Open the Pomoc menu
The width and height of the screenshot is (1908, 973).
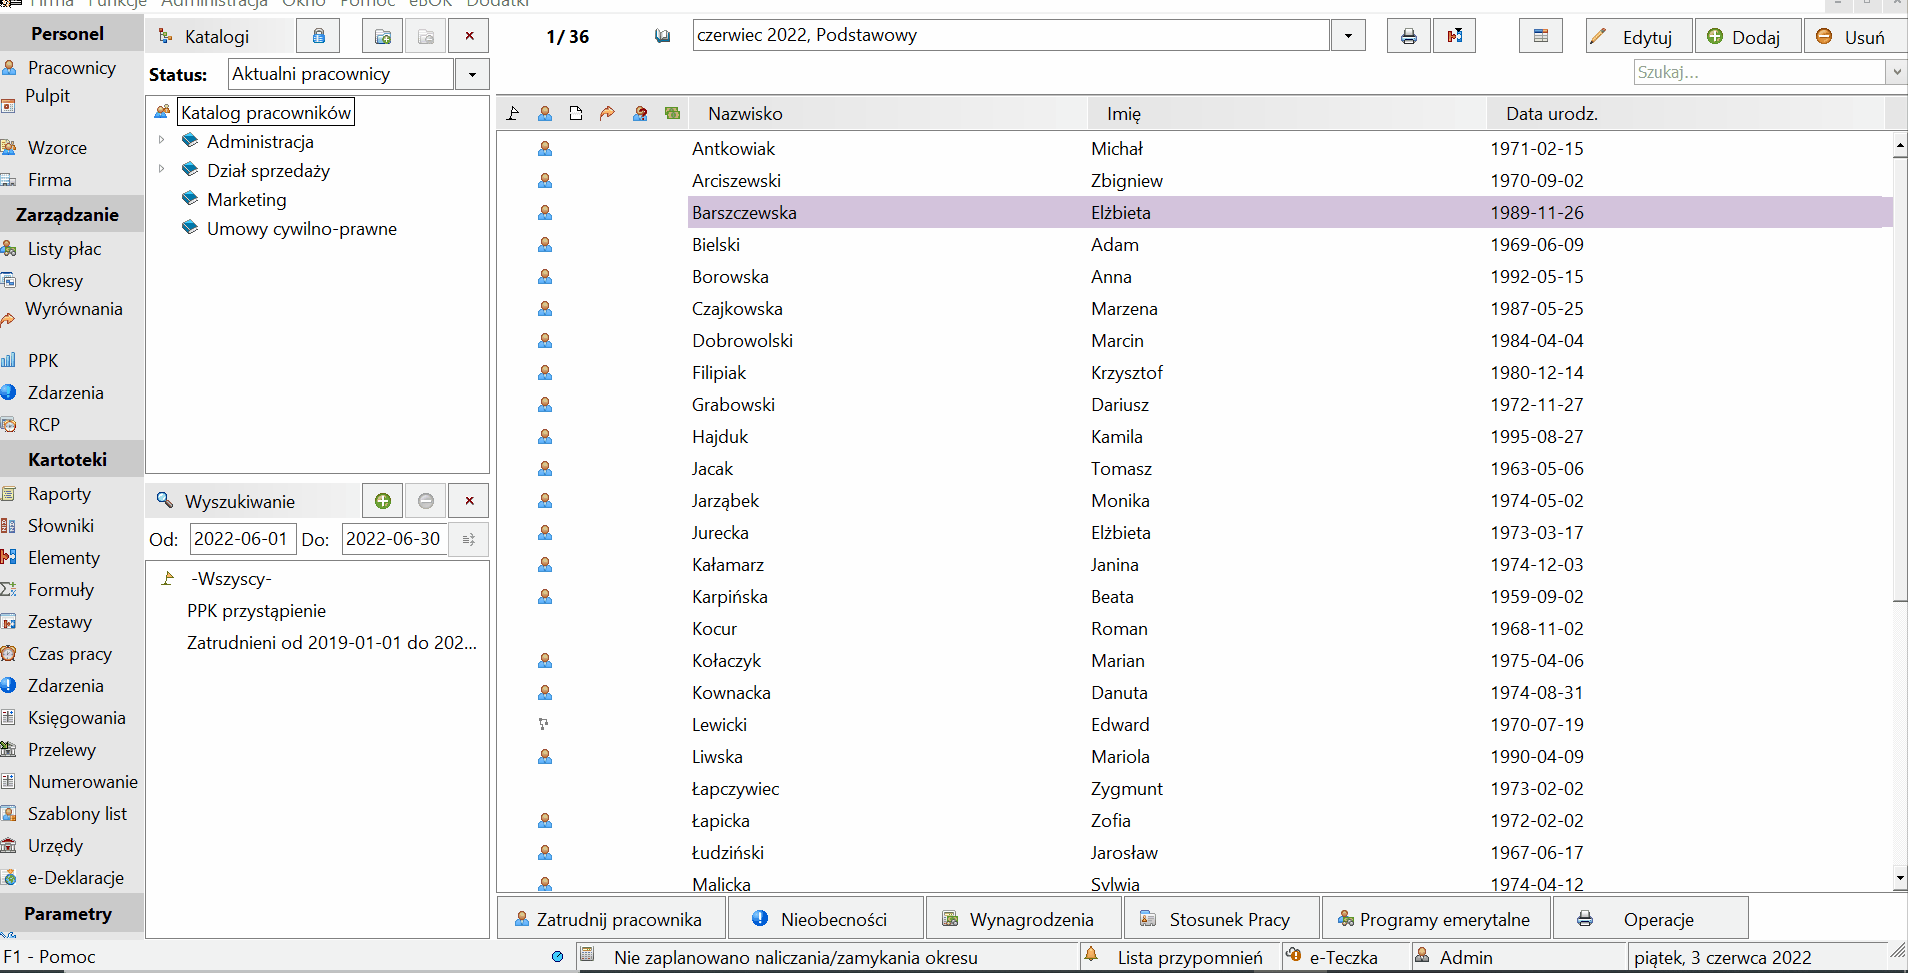[x=367, y=4]
